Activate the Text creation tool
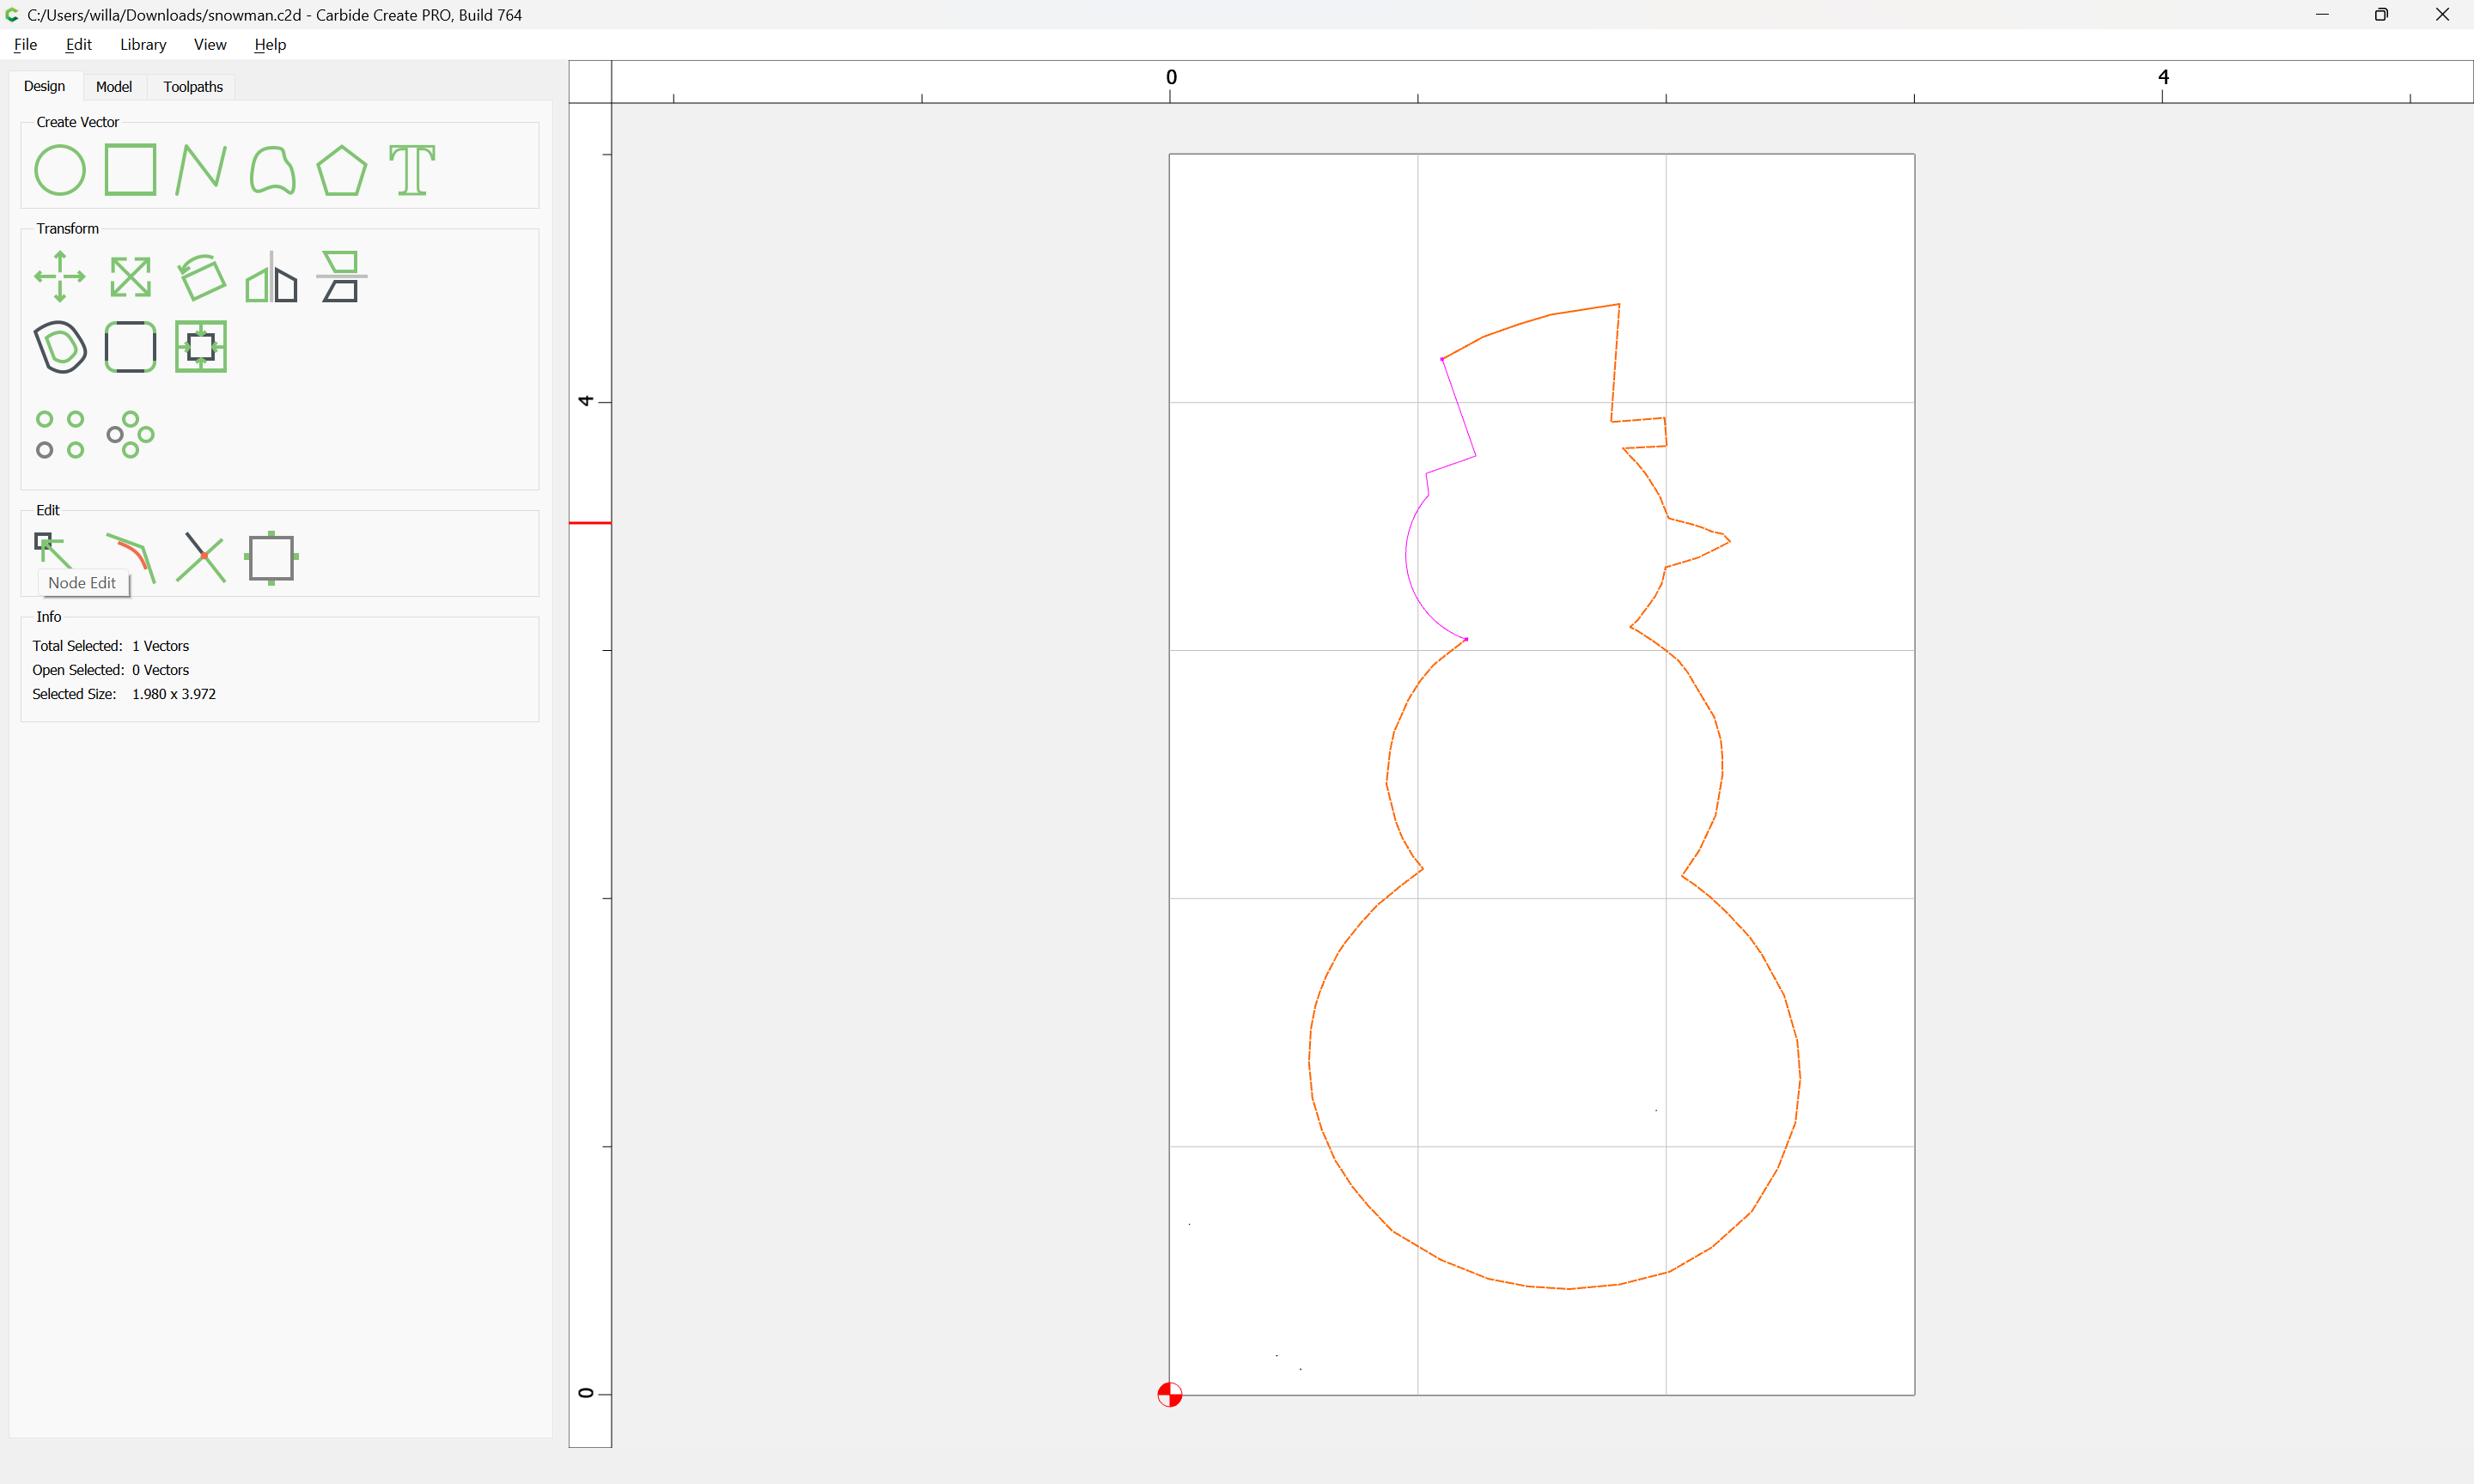Image resolution: width=2474 pixels, height=1484 pixels. click(x=412, y=170)
